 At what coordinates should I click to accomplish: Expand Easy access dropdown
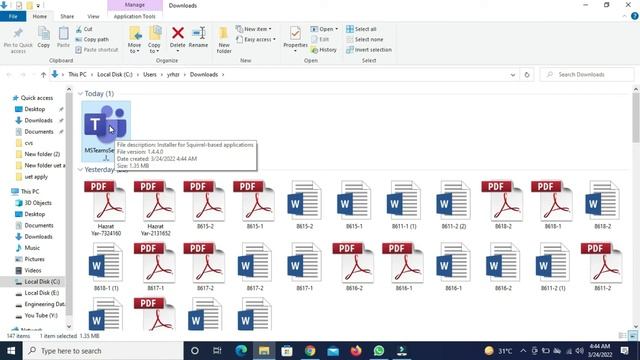pos(256,40)
